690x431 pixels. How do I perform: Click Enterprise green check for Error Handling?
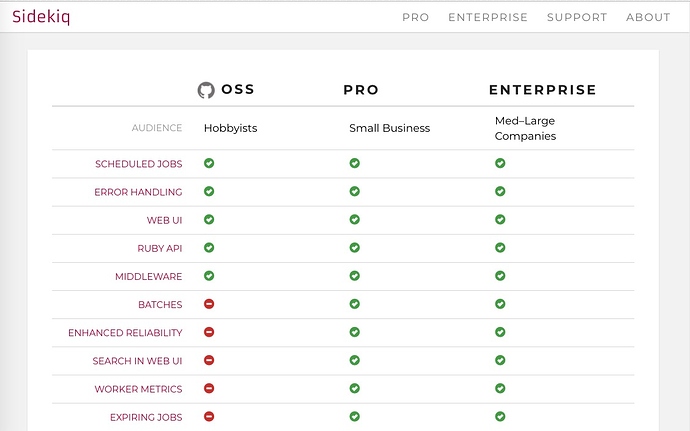(x=500, y=192)
